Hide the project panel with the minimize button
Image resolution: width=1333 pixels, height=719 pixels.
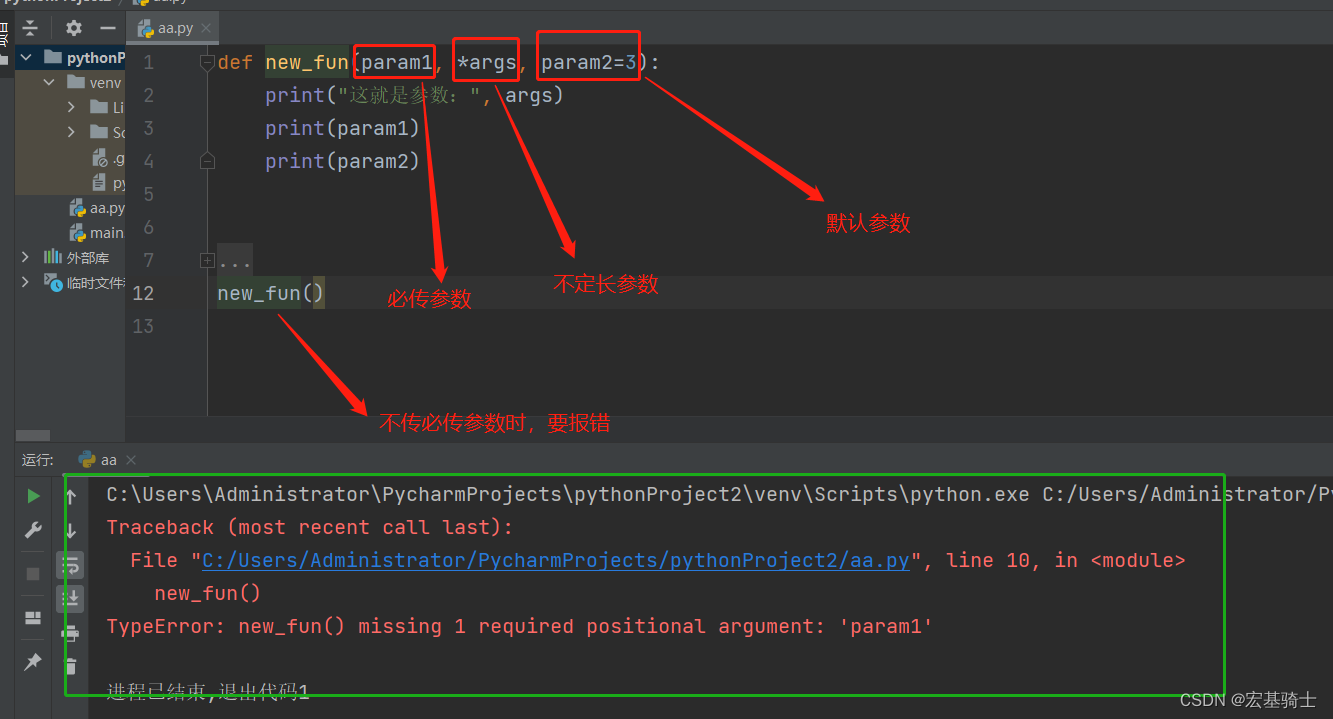point(106,27)
